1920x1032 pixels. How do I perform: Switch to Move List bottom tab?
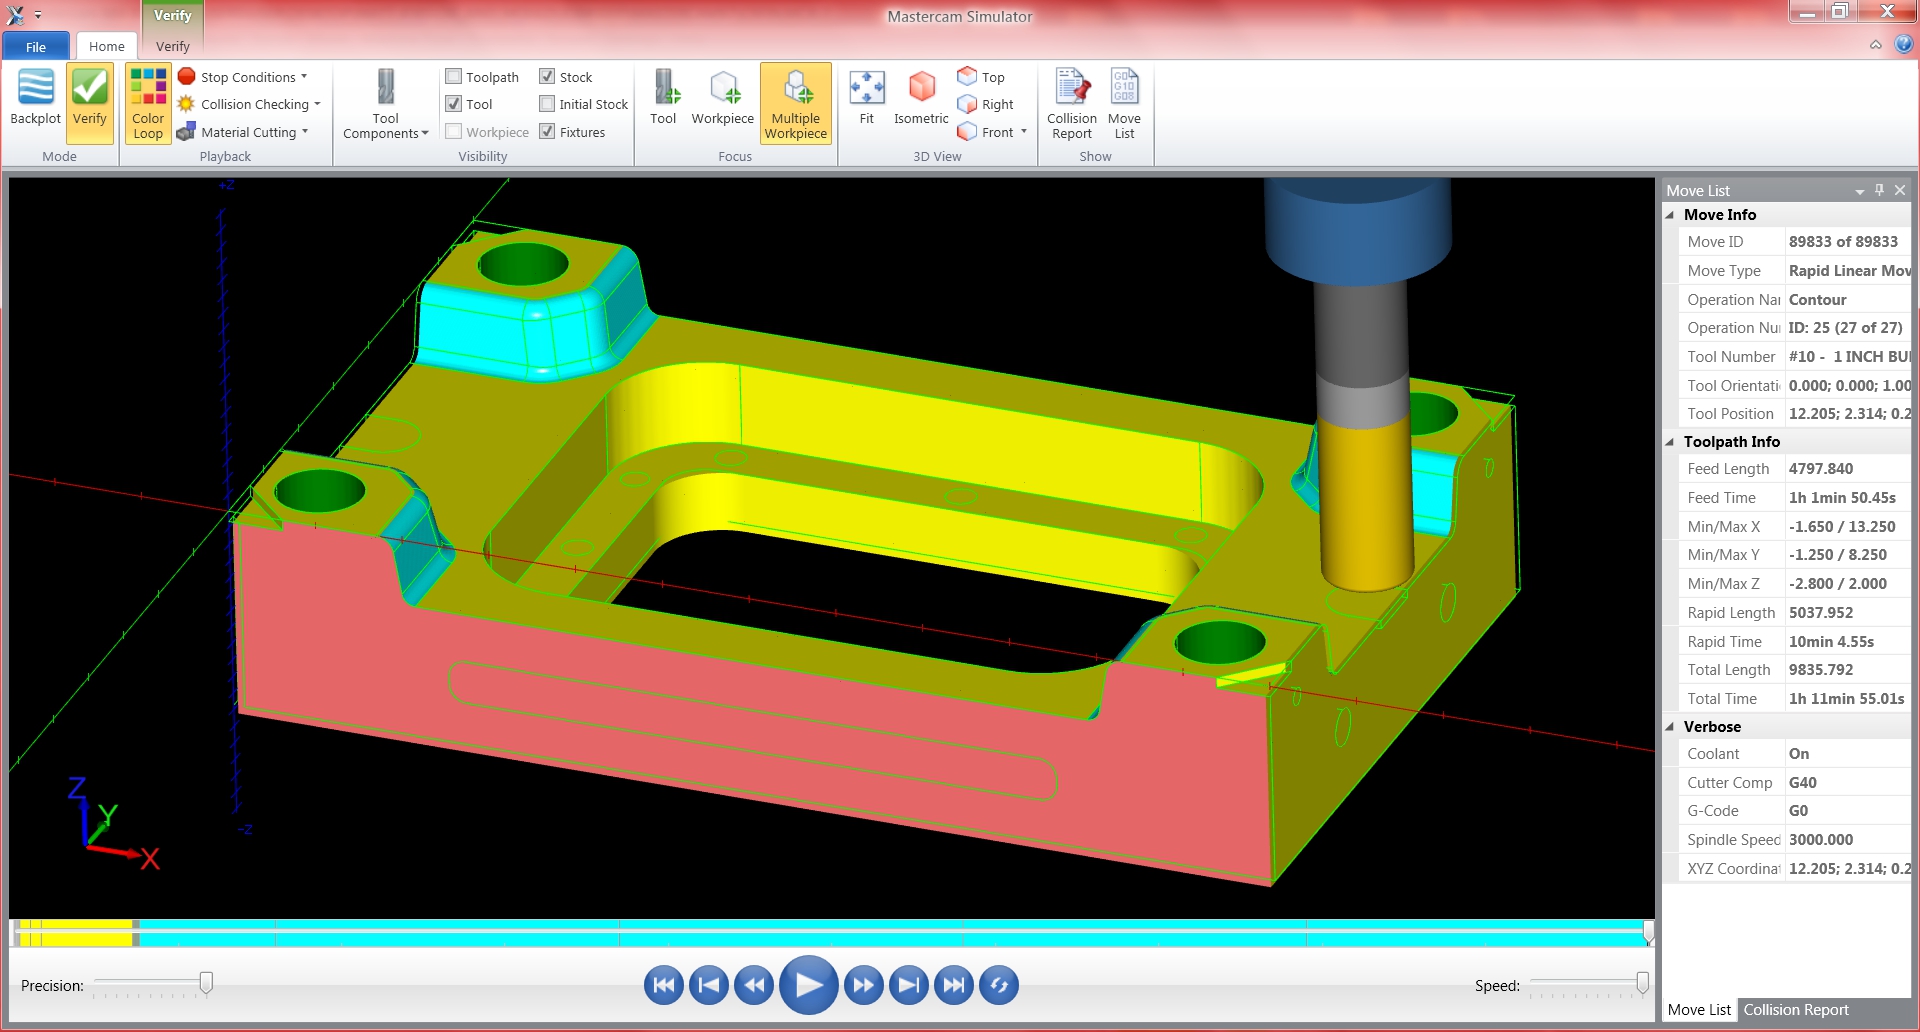pyautogui.click(x=1699, y=1010)
